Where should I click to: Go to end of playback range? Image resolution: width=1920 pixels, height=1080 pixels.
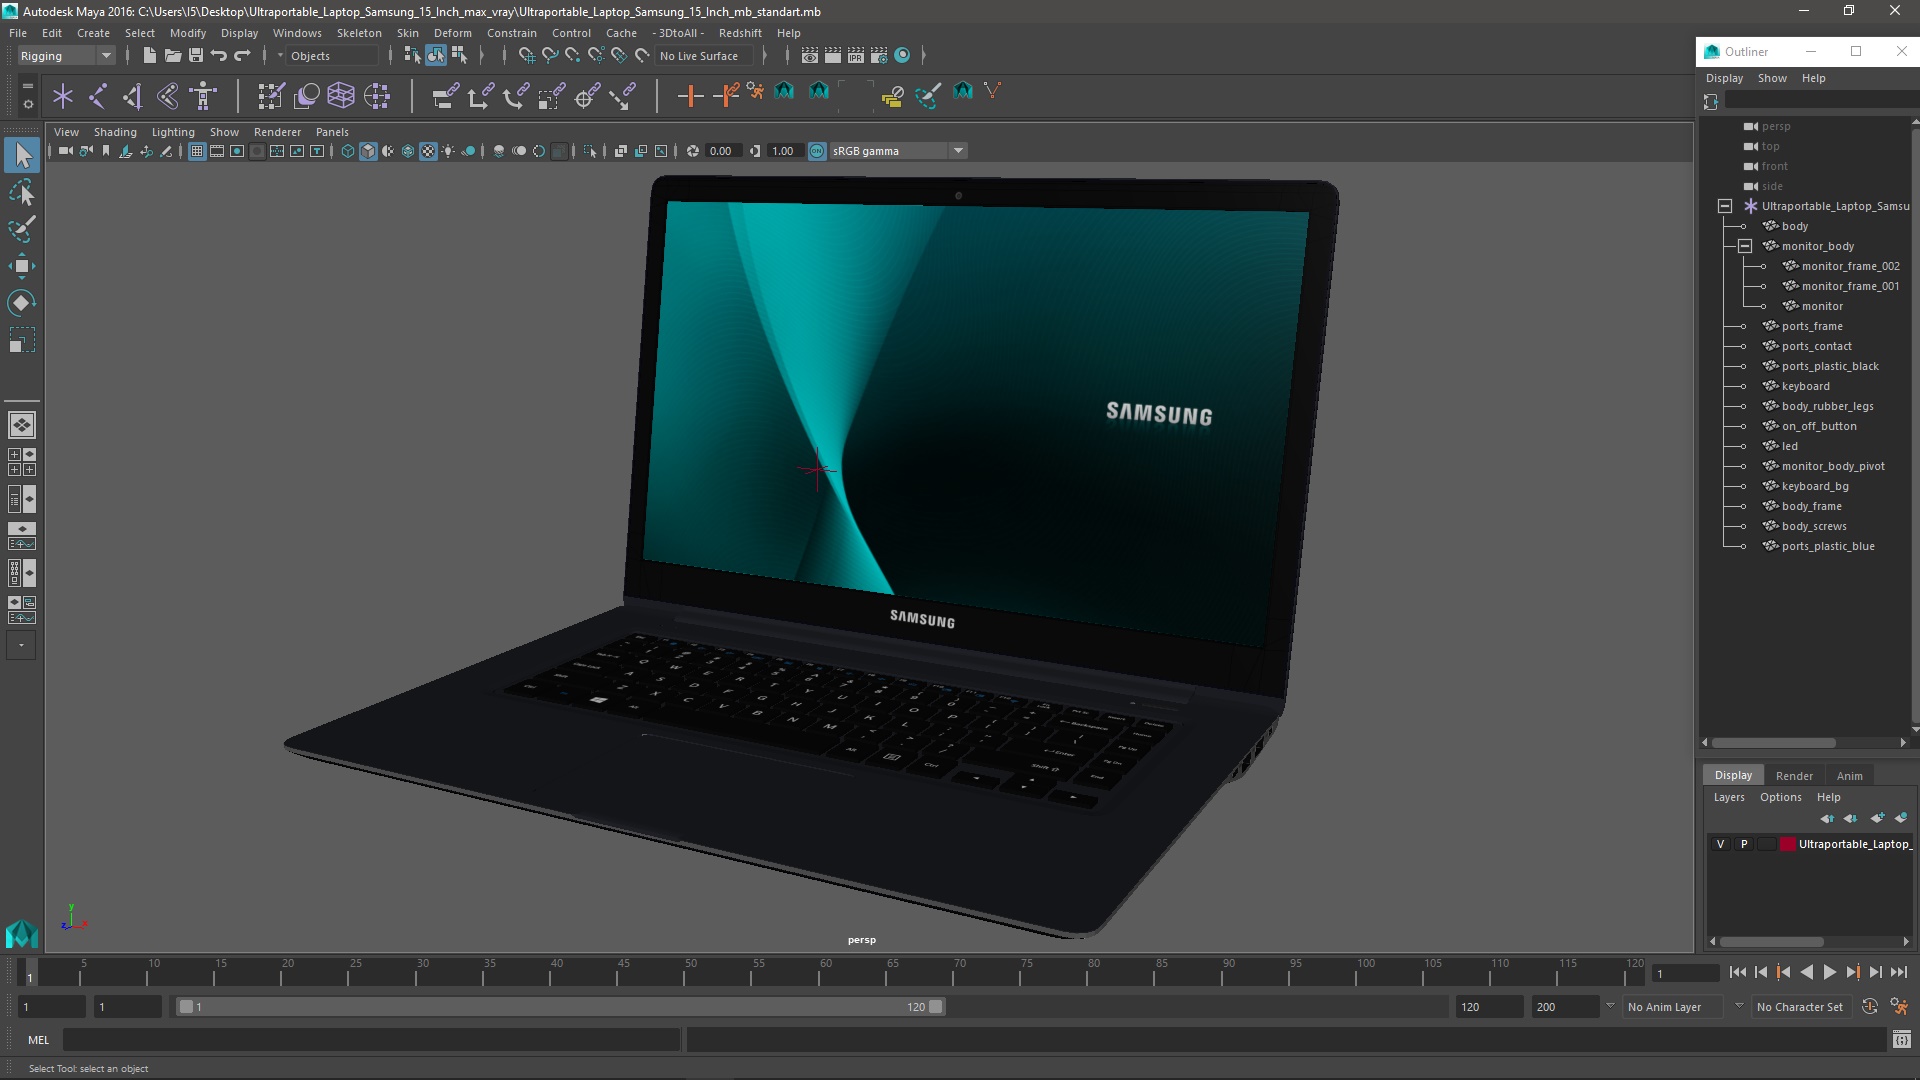(x=1898, y=972)
